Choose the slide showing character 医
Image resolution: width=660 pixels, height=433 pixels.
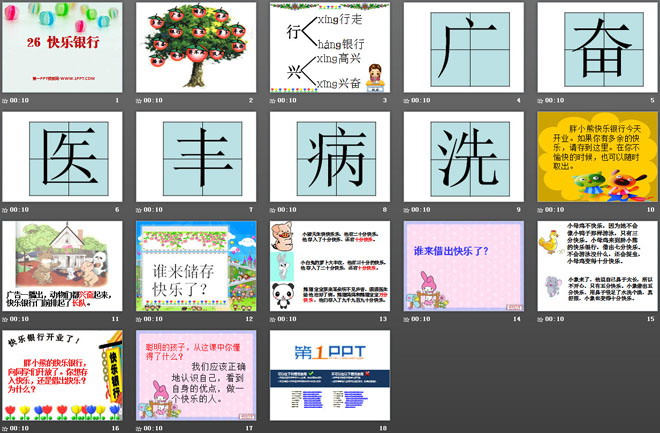63,156
